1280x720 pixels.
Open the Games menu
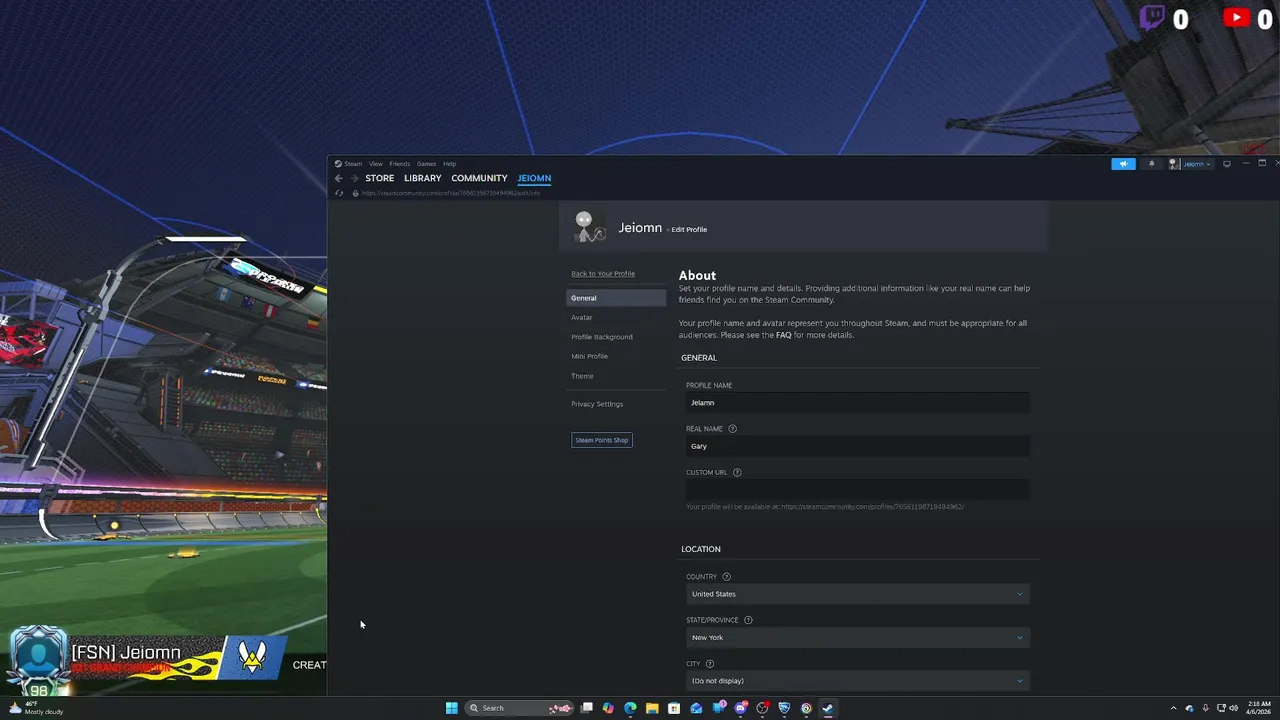(426, 164)
